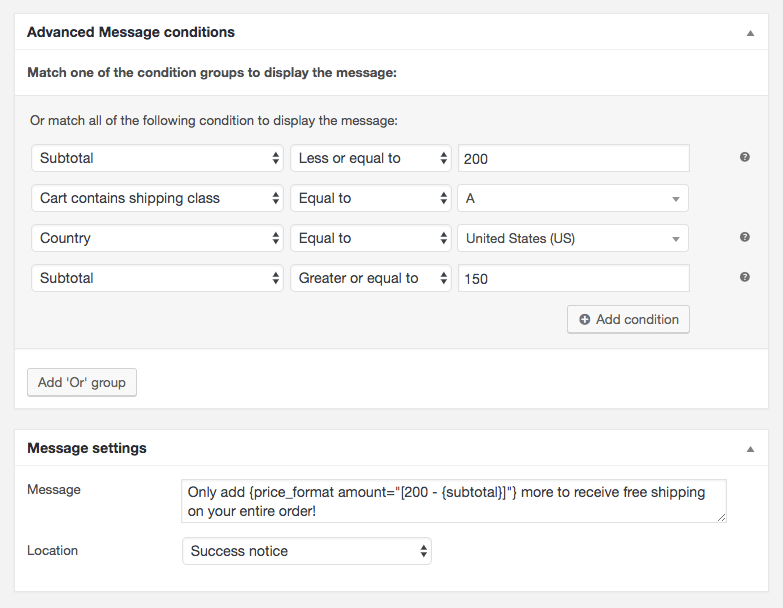Collapse Advanced Message conditions panel arrow
Screen dimensions: 783x608
point(750,33)
